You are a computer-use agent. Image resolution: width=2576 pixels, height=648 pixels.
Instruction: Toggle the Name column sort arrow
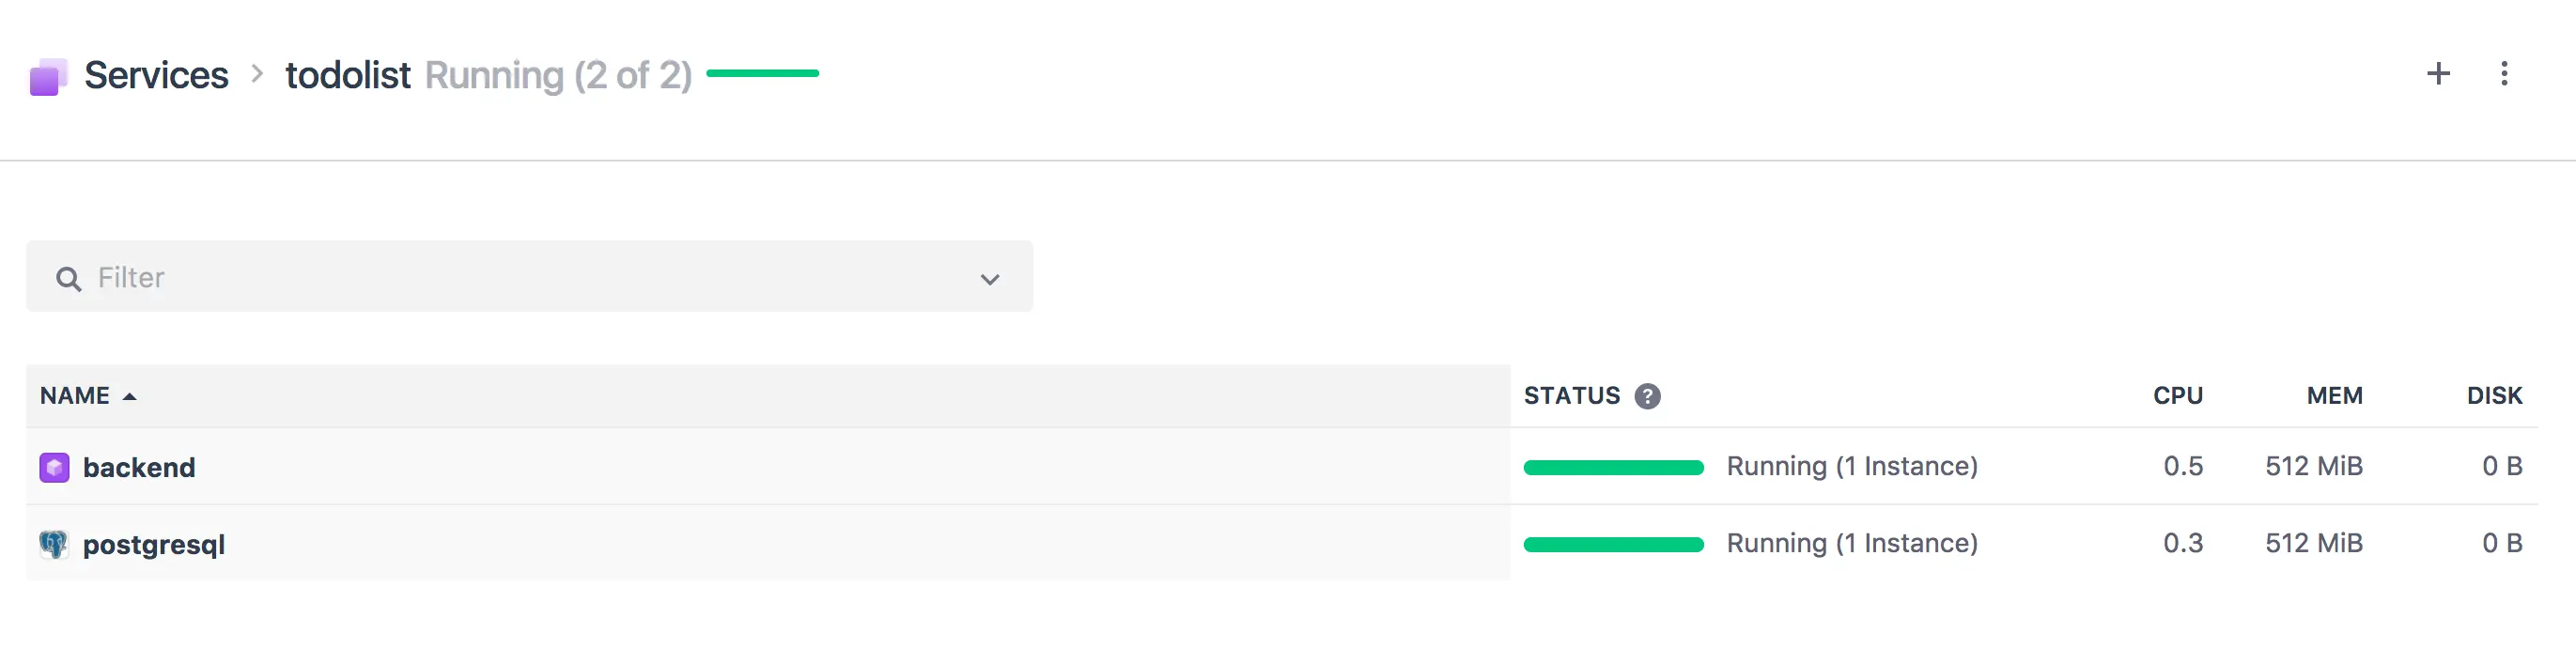tap(129, 397)
